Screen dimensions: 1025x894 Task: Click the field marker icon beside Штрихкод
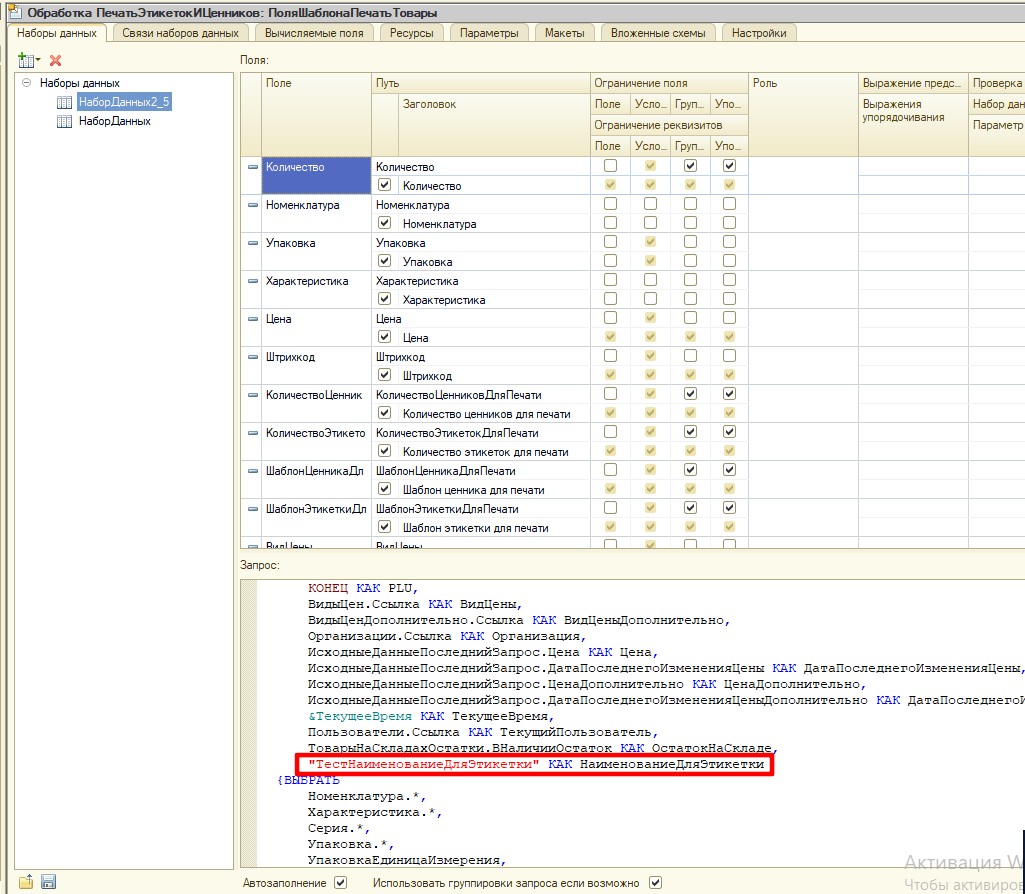[x=253, y=357]
